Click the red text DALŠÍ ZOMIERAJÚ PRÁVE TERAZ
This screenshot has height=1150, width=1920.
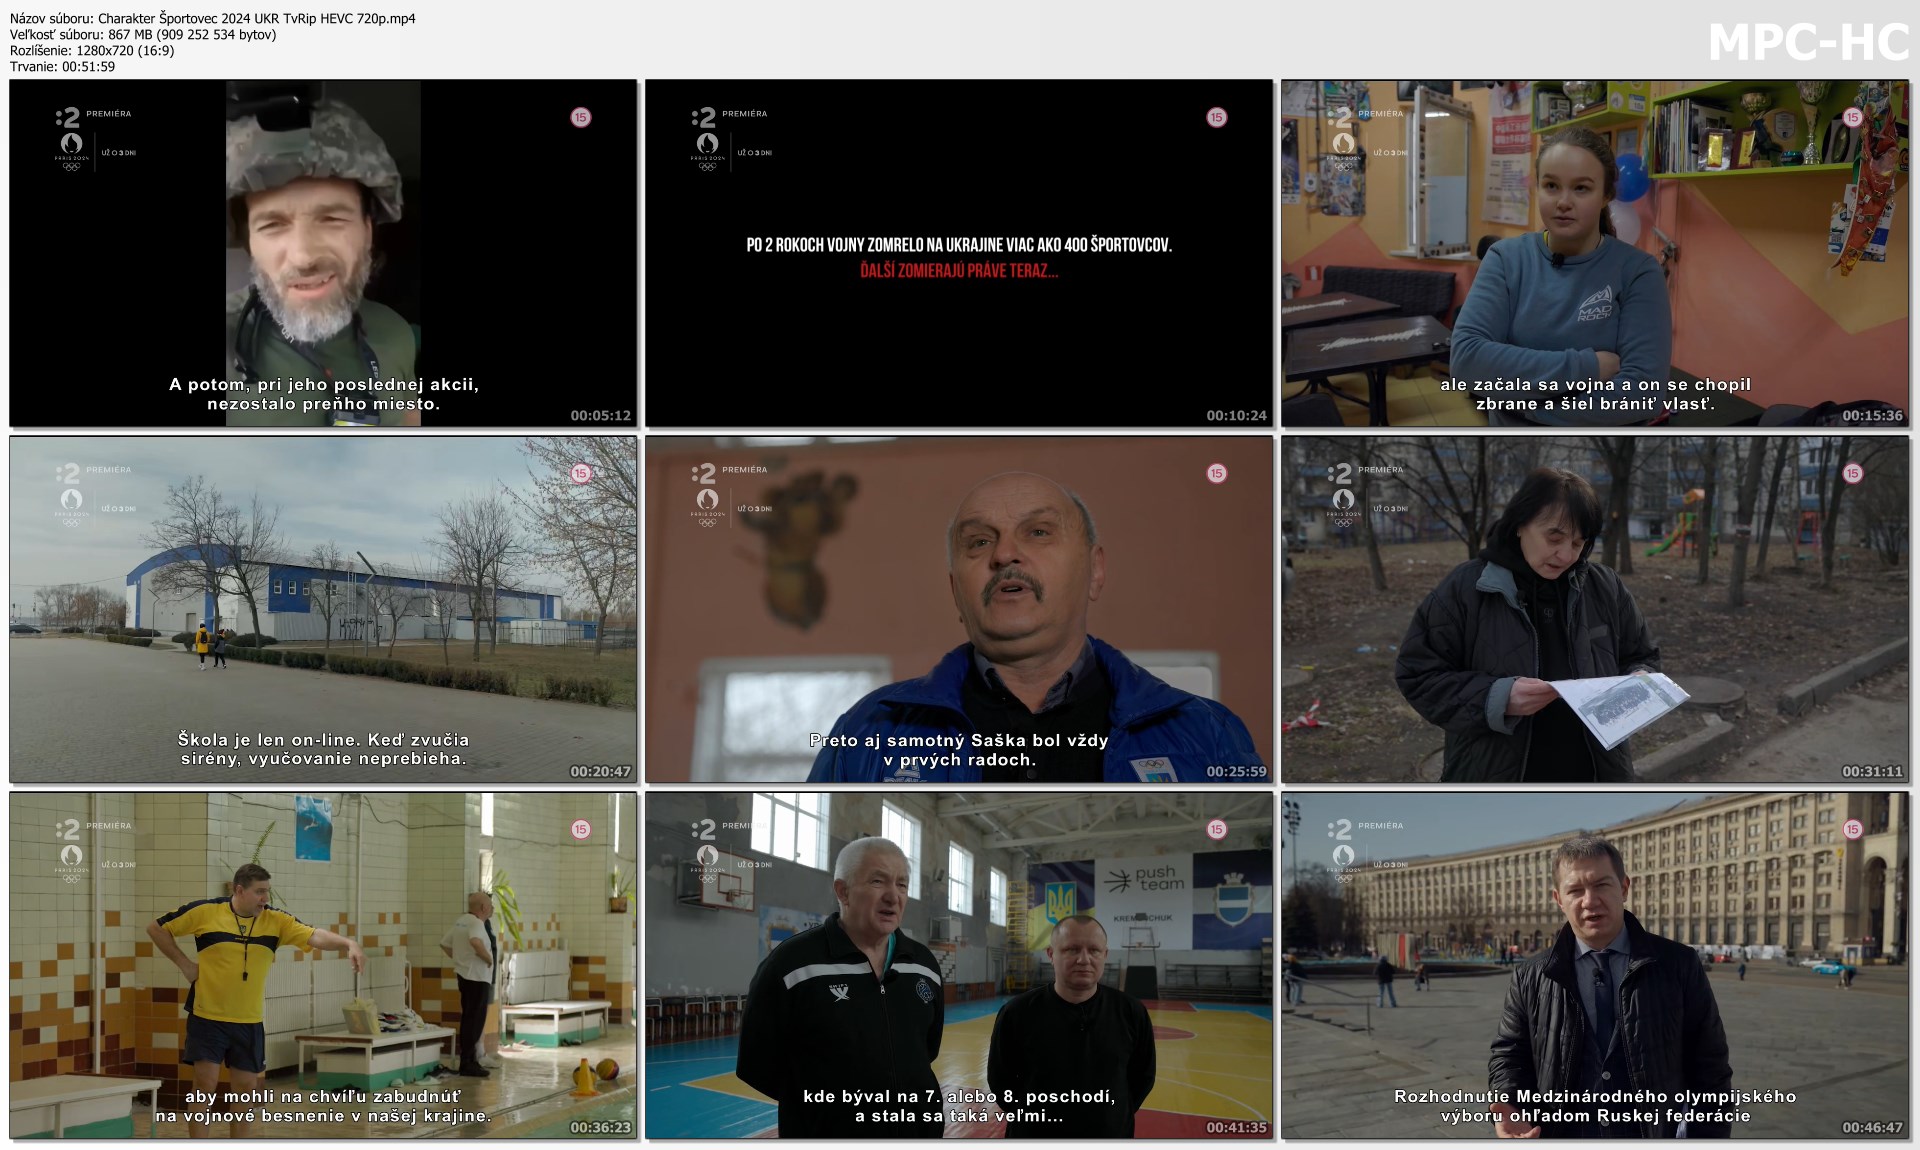tap(958, 270)
